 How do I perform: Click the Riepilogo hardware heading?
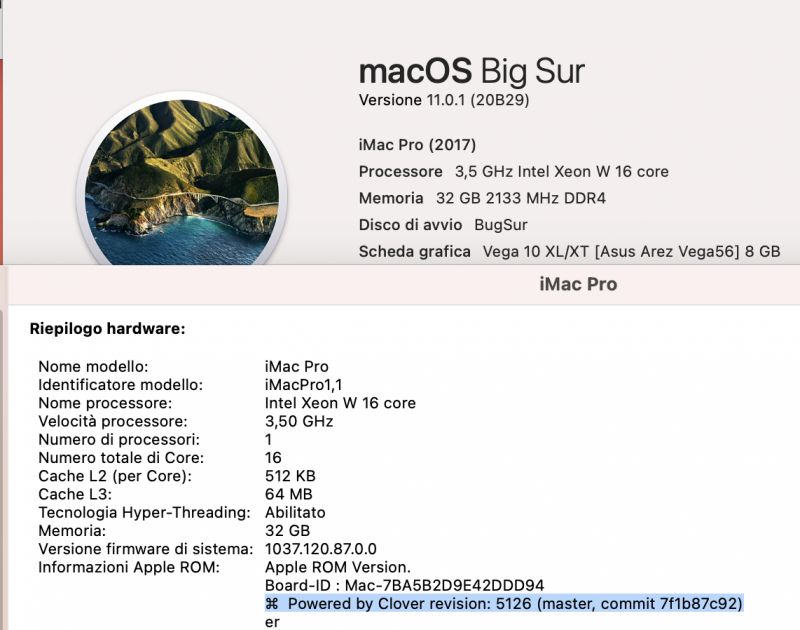(108, 329)
